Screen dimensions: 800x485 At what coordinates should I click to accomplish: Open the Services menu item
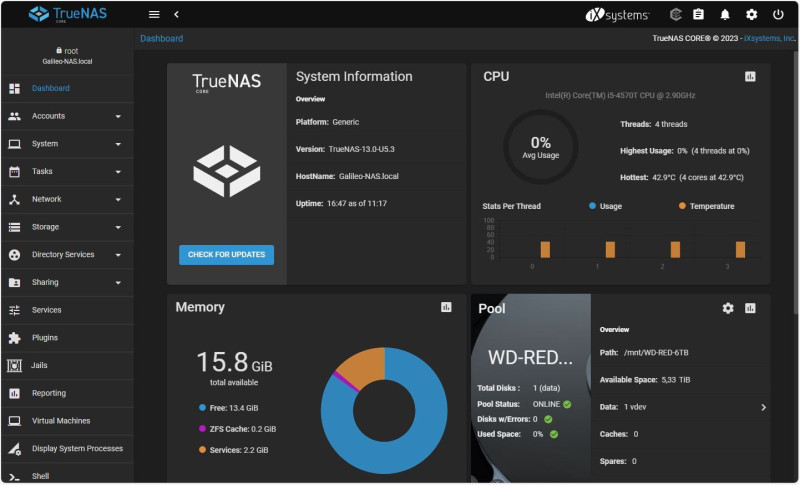(x=67, y=310)
